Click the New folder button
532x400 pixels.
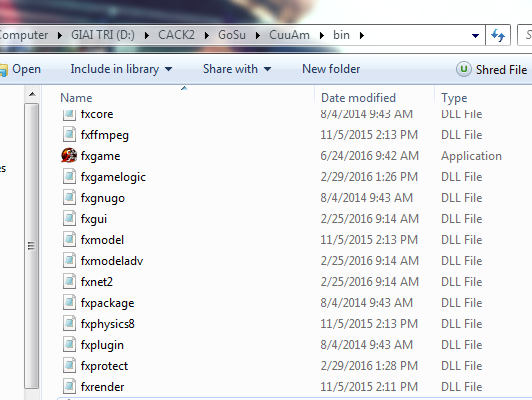point(331,69)
